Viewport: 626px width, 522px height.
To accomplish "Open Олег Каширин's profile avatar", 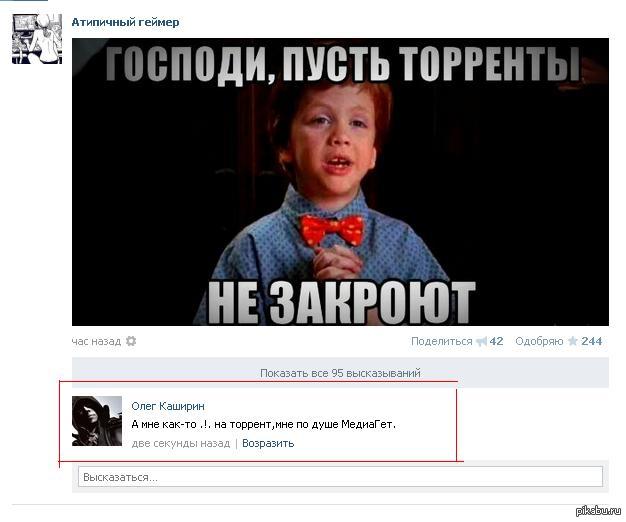I will click(x=97, y=421).
